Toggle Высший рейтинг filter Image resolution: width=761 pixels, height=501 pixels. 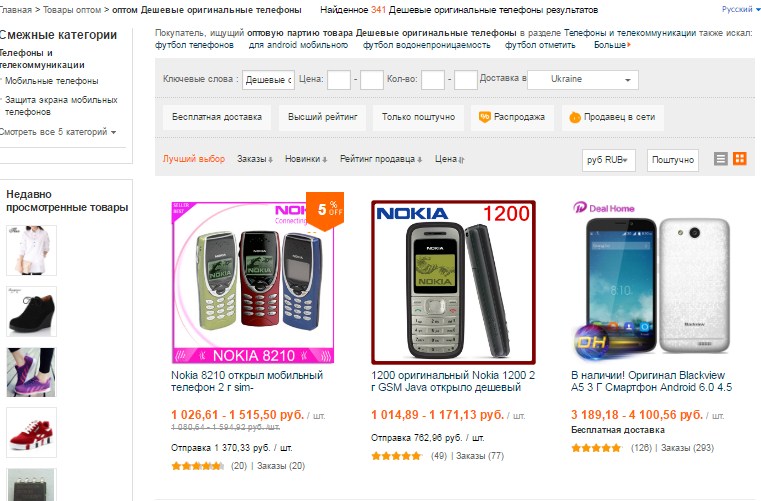coord(322,117)
